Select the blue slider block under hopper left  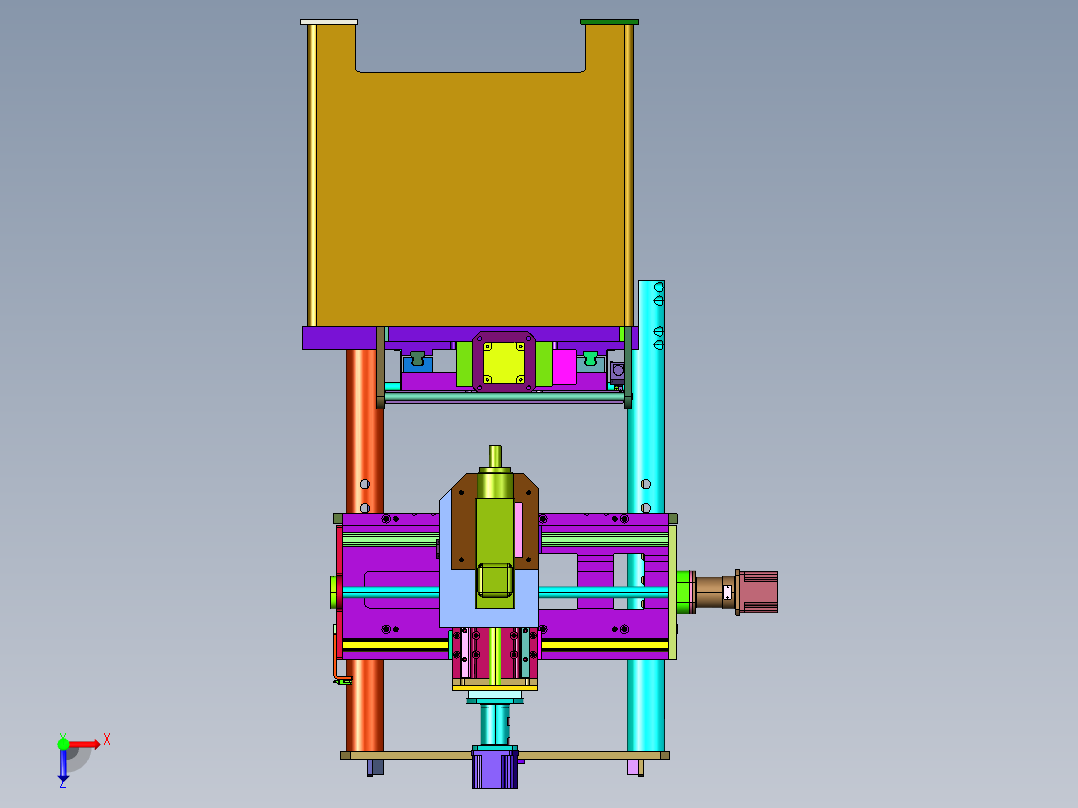(417, 364)
